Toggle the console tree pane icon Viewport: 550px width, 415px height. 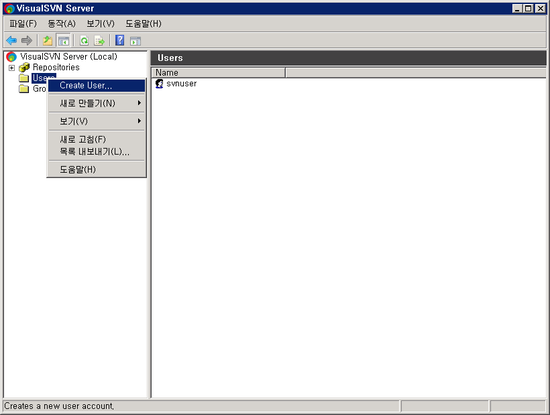click(63, 41)
